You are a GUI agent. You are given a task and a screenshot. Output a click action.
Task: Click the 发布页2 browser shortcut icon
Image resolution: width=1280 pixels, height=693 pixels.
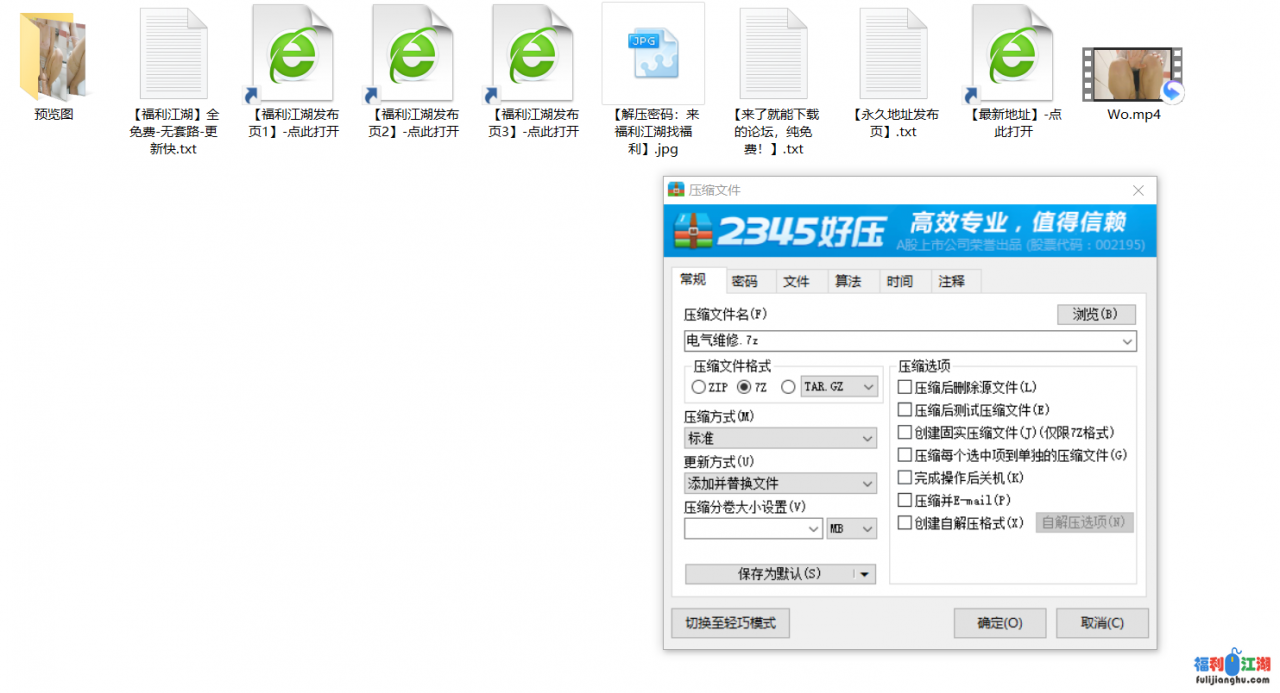point(413,54)
